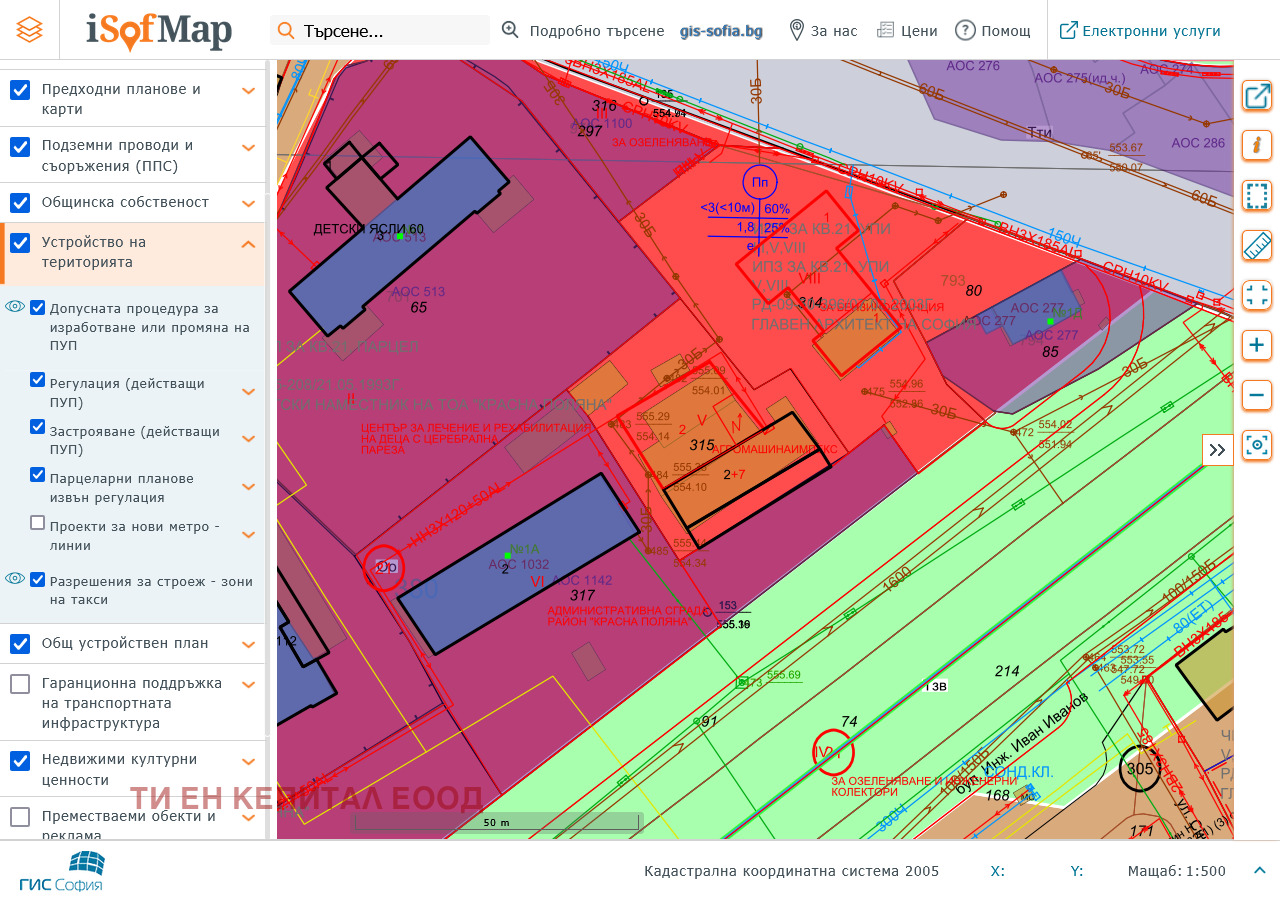1280x899 pixels.
Task: Activate the ruler measure tool
Action: 1257,245
